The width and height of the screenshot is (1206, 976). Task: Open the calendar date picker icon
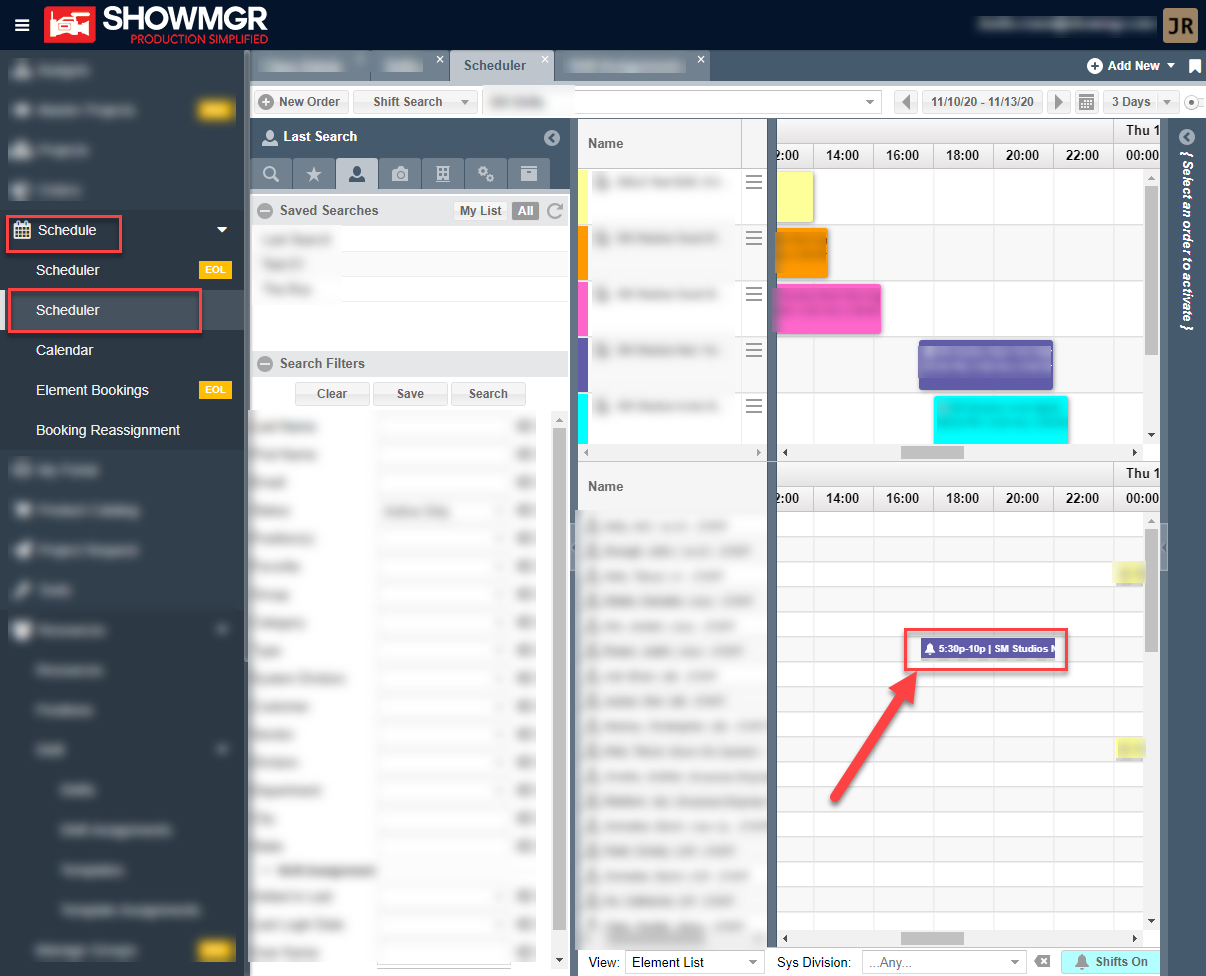tap(1086, 101)
